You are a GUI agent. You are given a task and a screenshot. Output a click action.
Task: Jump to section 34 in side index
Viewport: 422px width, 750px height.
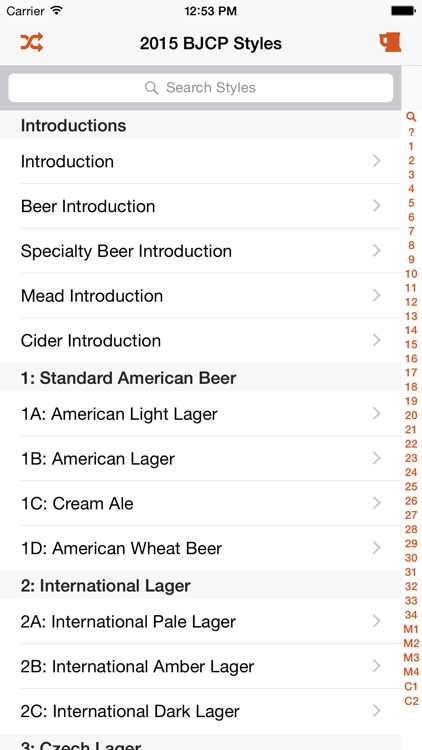click(411, 615)
